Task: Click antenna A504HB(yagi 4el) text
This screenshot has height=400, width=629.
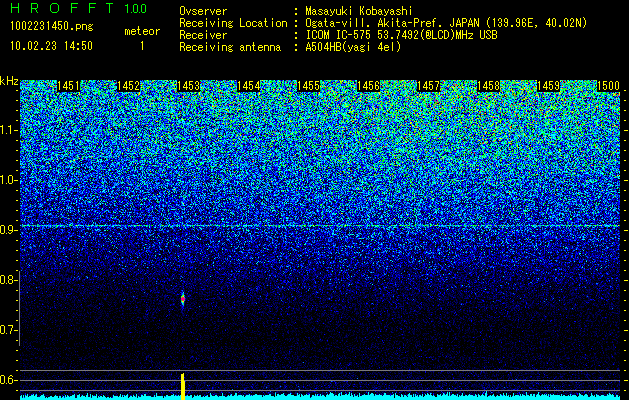Action: 353,47
